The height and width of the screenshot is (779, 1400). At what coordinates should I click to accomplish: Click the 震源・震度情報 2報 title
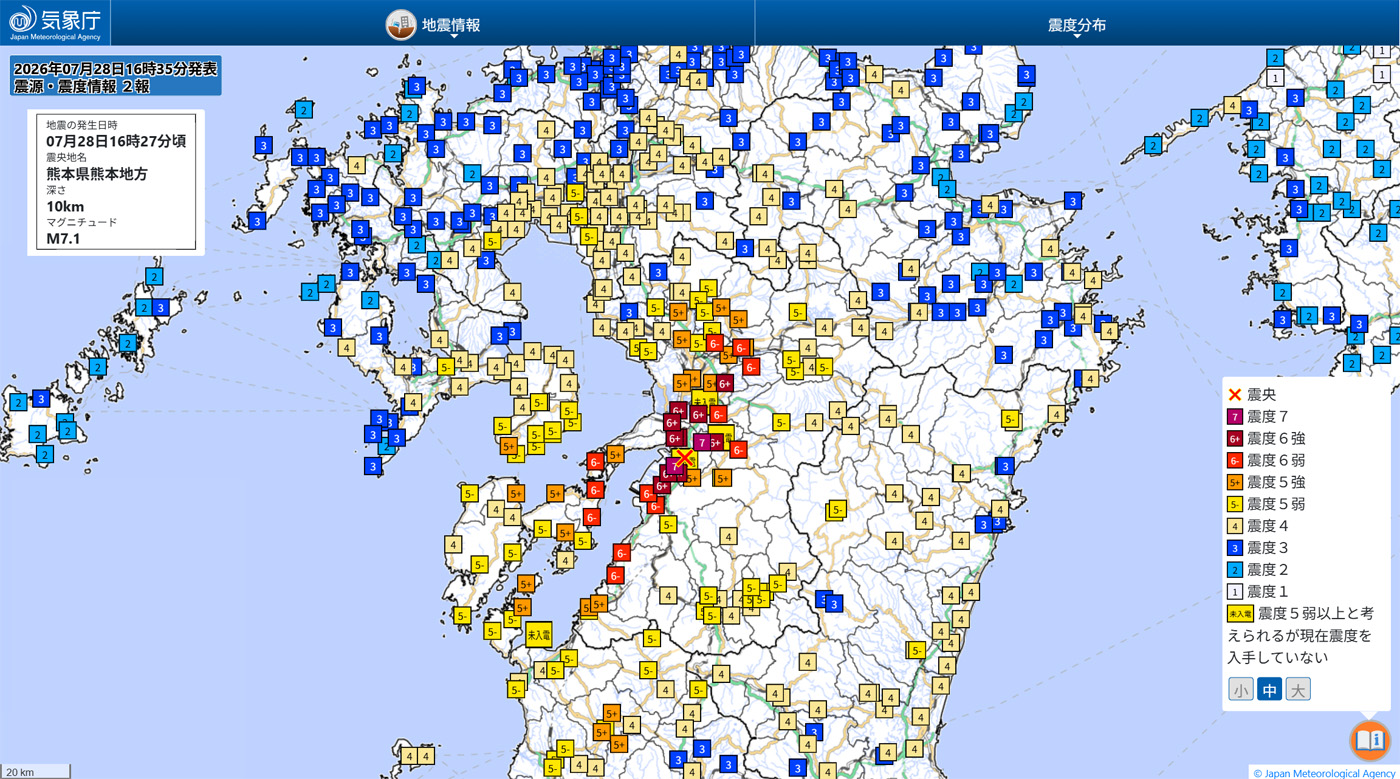pos(80,87)
